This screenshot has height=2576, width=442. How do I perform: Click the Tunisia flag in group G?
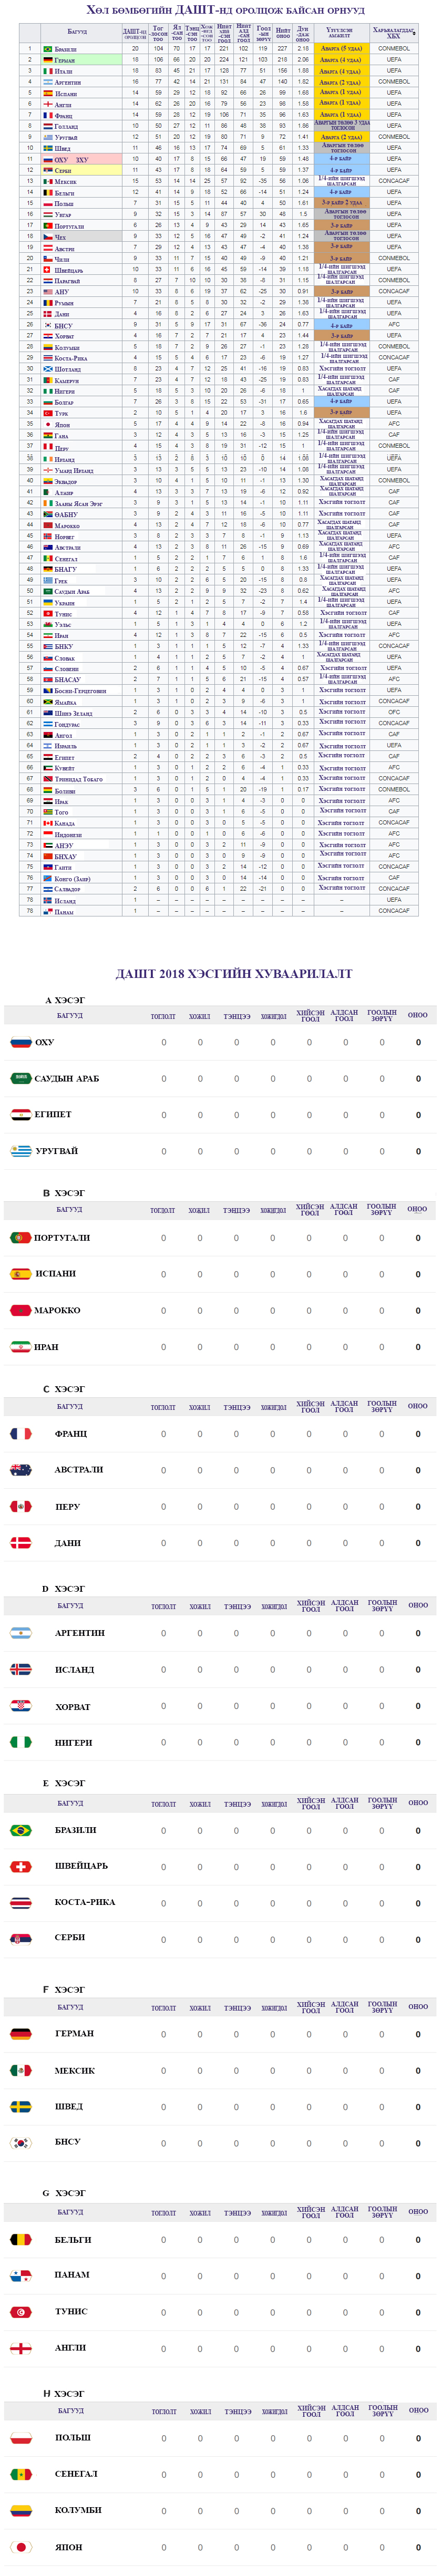pyautogui.click(x=20, y=2311)
